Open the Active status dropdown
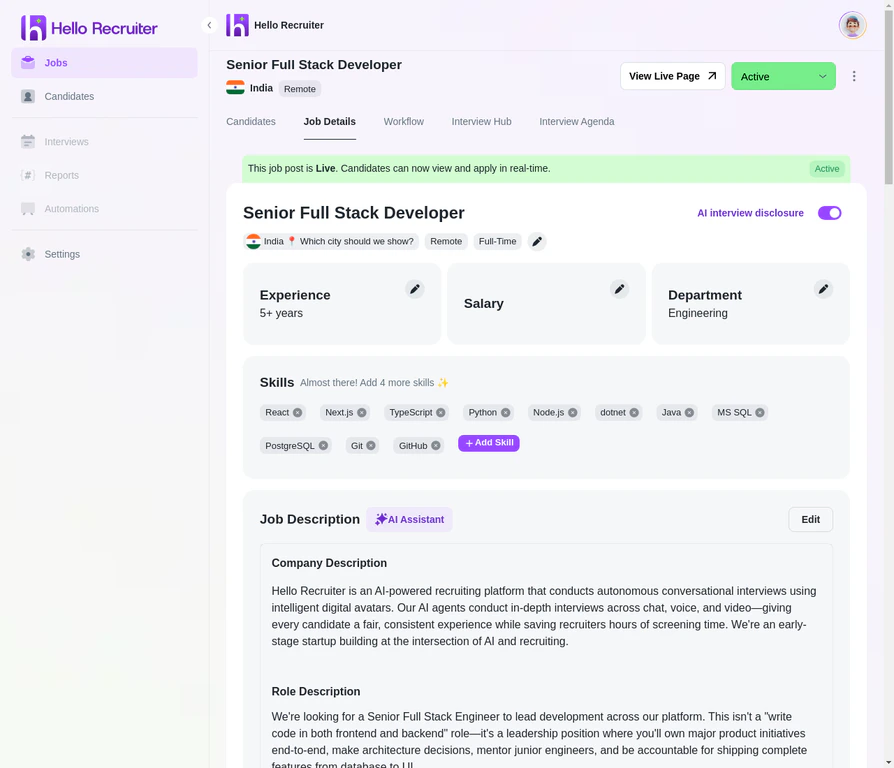The image size is (894, 768). tap(783, 76)
